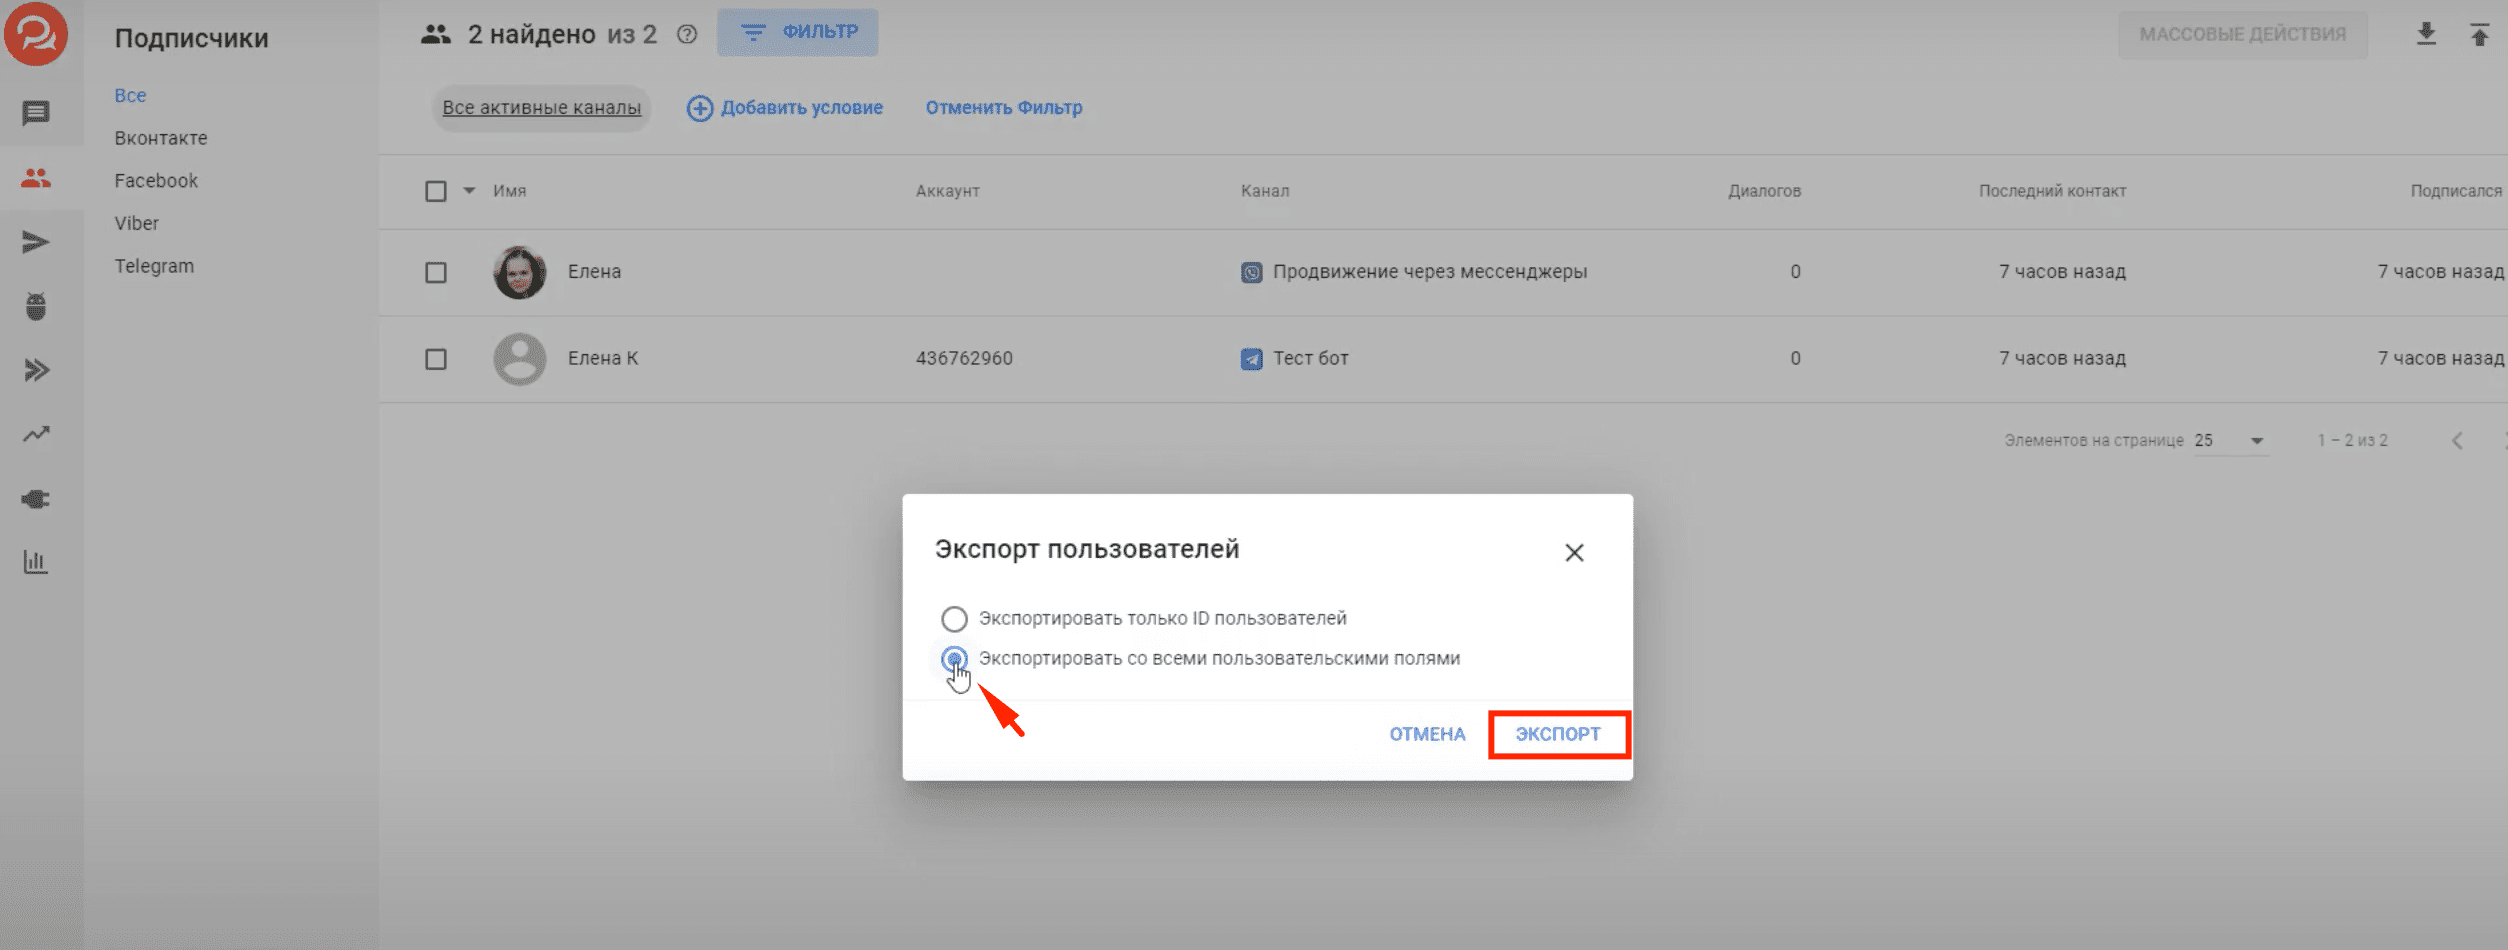Toggle the select-all checkbox in table header

point(436,191)
